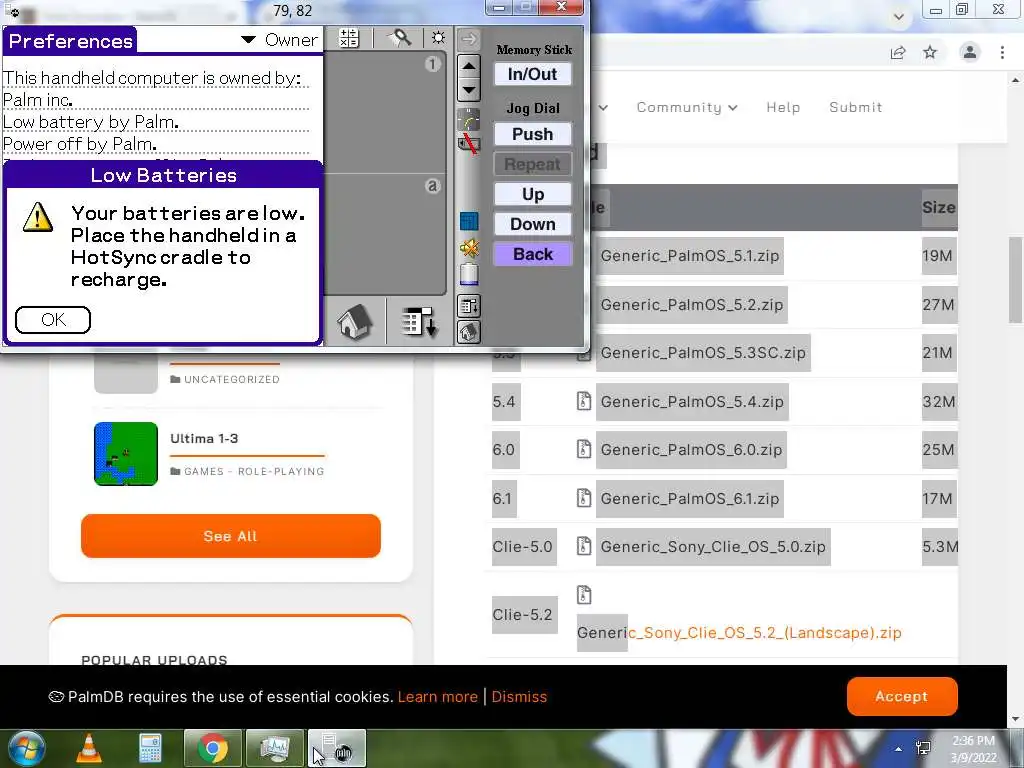1024x768 pixels.
Task: Click the Jog Dial Push button
Action: (533, 134)
